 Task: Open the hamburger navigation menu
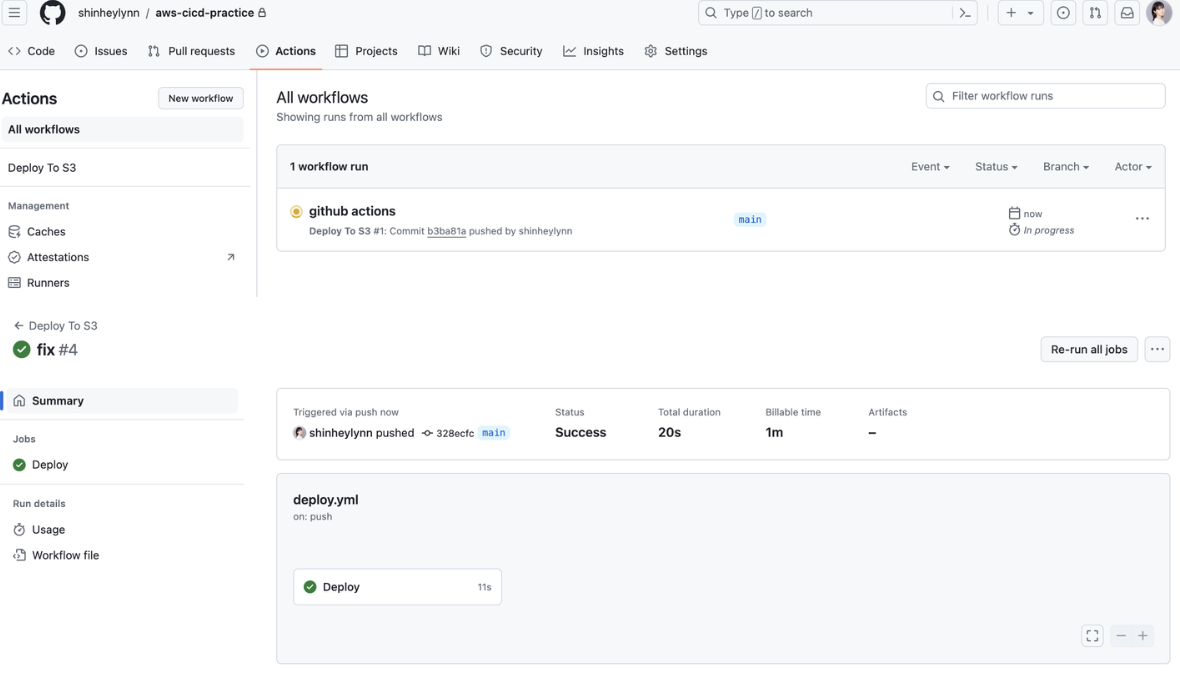click(x=14, y=13)
